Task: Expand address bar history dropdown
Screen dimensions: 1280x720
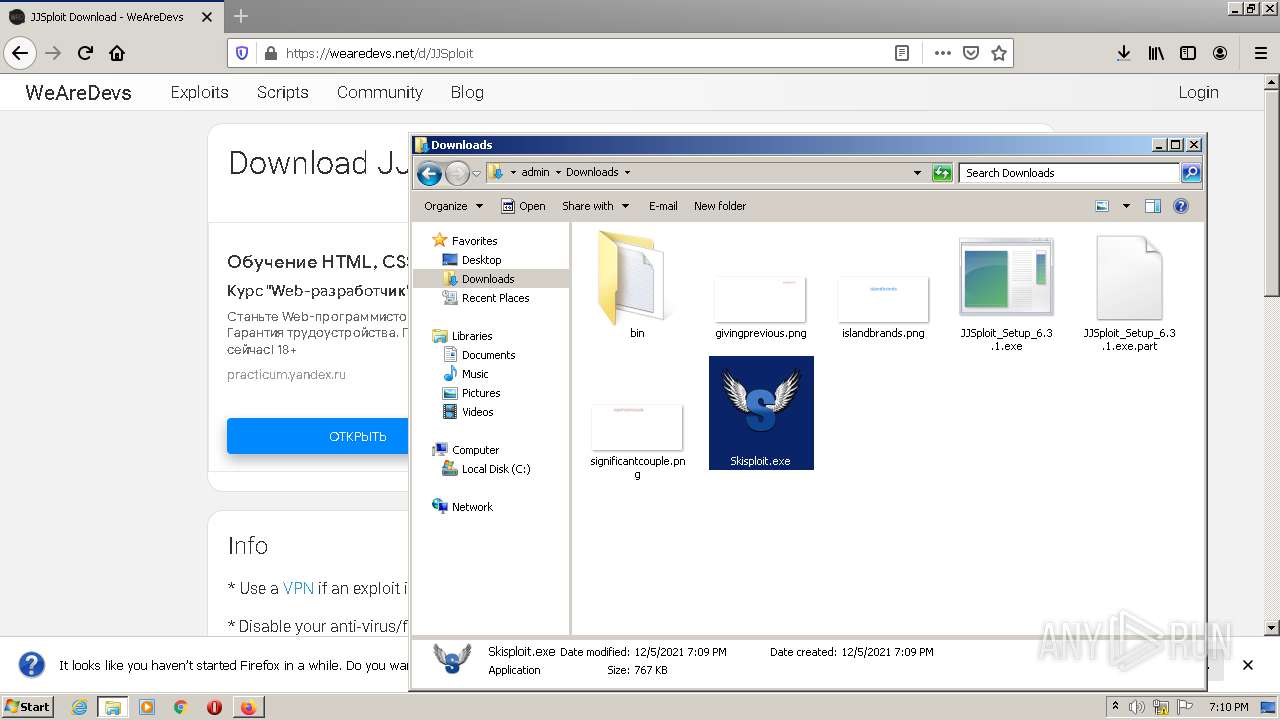Action: (917, 173)
